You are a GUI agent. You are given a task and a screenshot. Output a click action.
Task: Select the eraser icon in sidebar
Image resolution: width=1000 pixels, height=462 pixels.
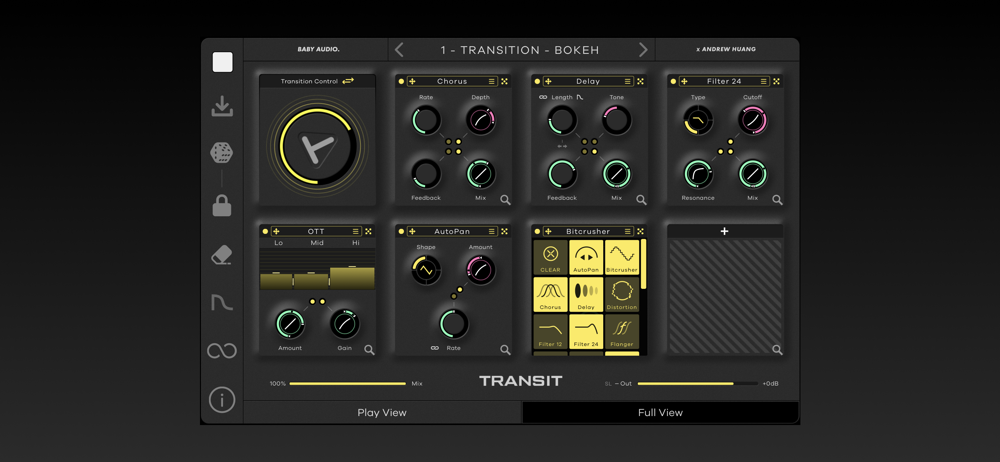[221, 255]
